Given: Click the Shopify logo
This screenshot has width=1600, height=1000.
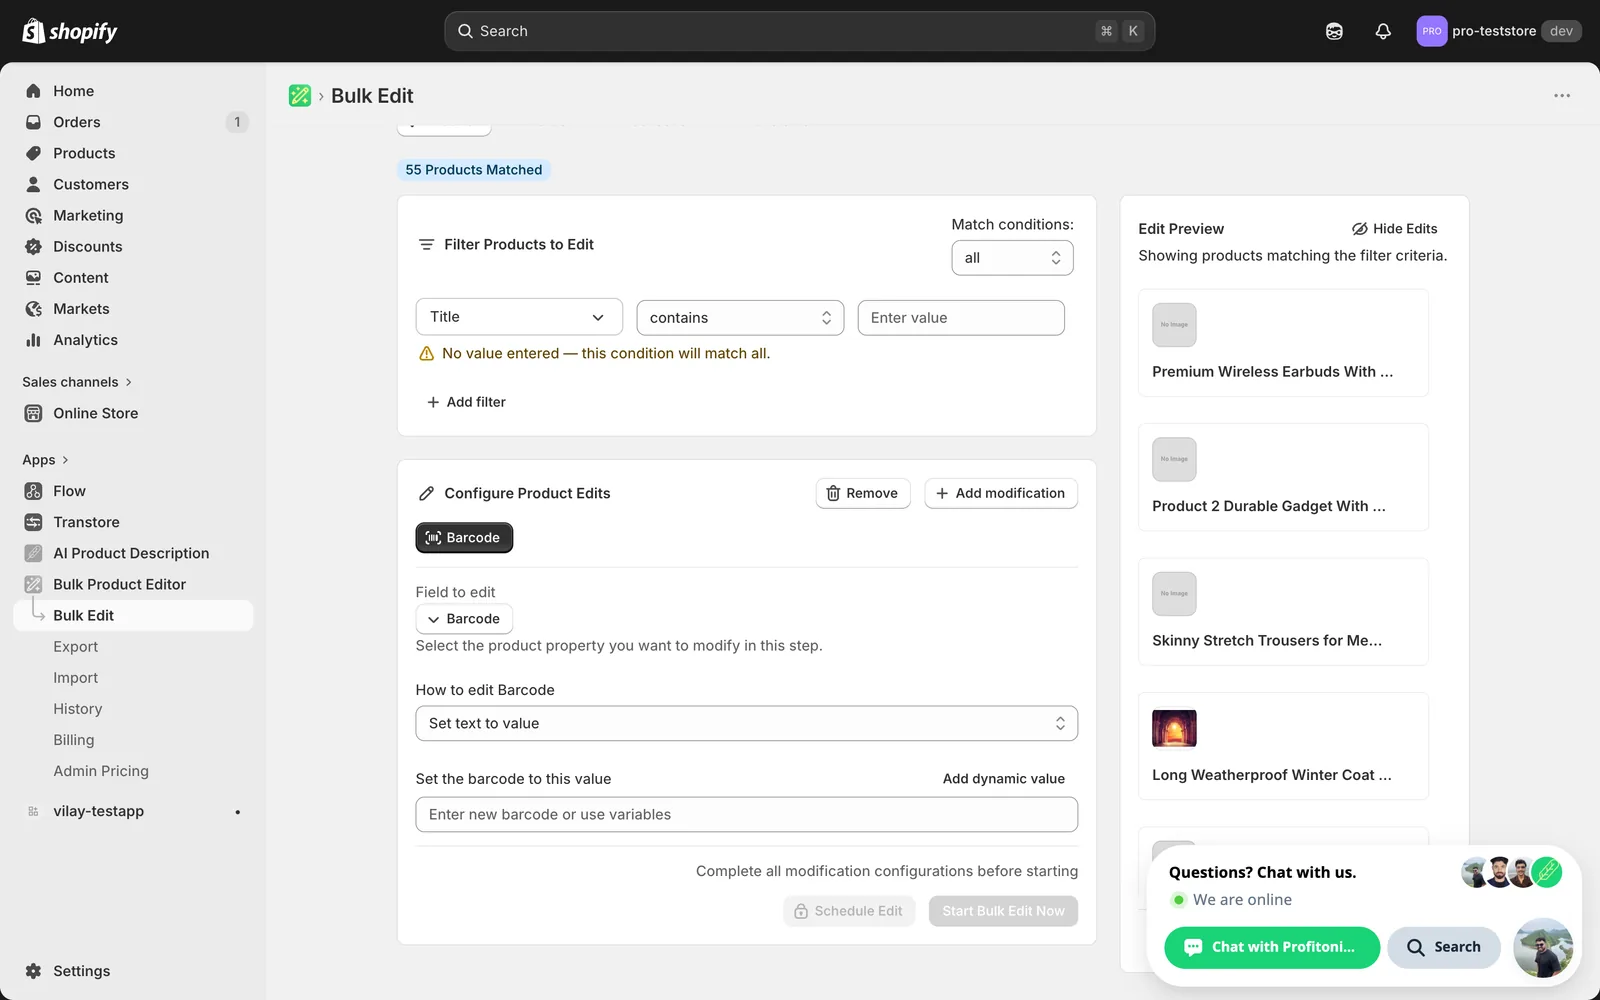Looking at the screenshot, I should click(70, 31).
